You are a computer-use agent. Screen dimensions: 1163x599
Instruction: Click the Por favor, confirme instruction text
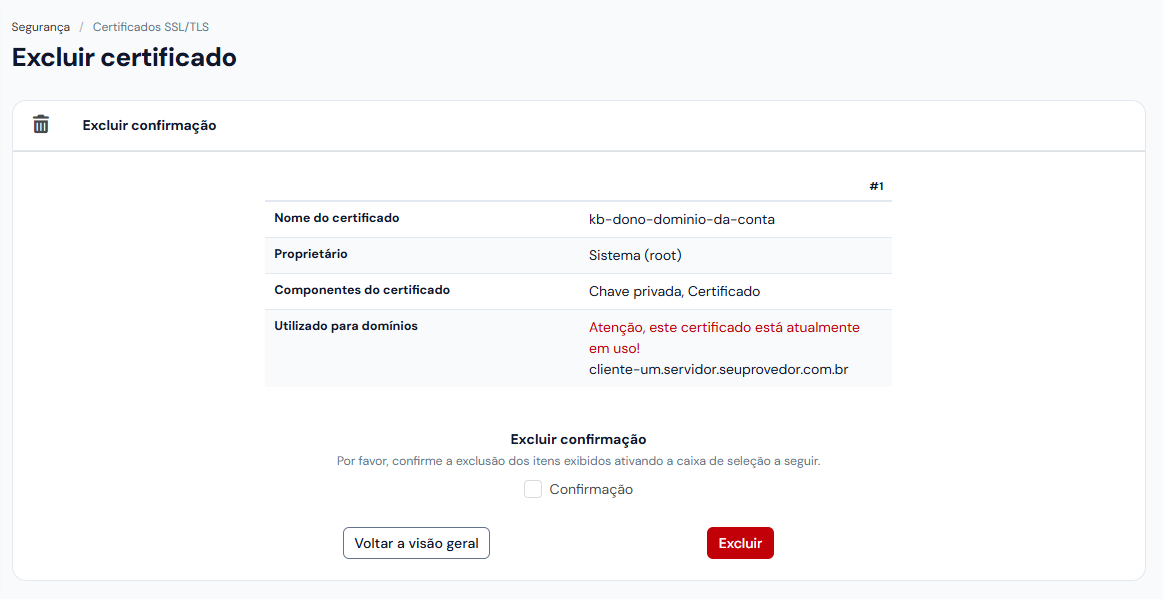pyautogui.click(x=579, y=461)
